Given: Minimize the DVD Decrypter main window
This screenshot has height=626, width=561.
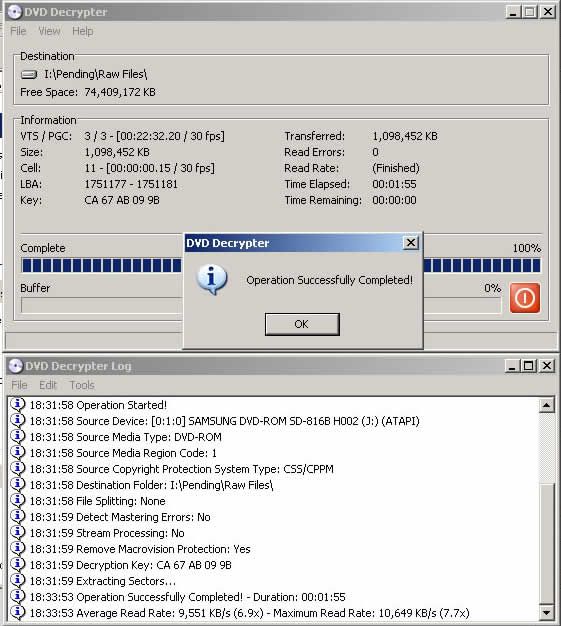Looking at the screenshot, I should point(513,12).
